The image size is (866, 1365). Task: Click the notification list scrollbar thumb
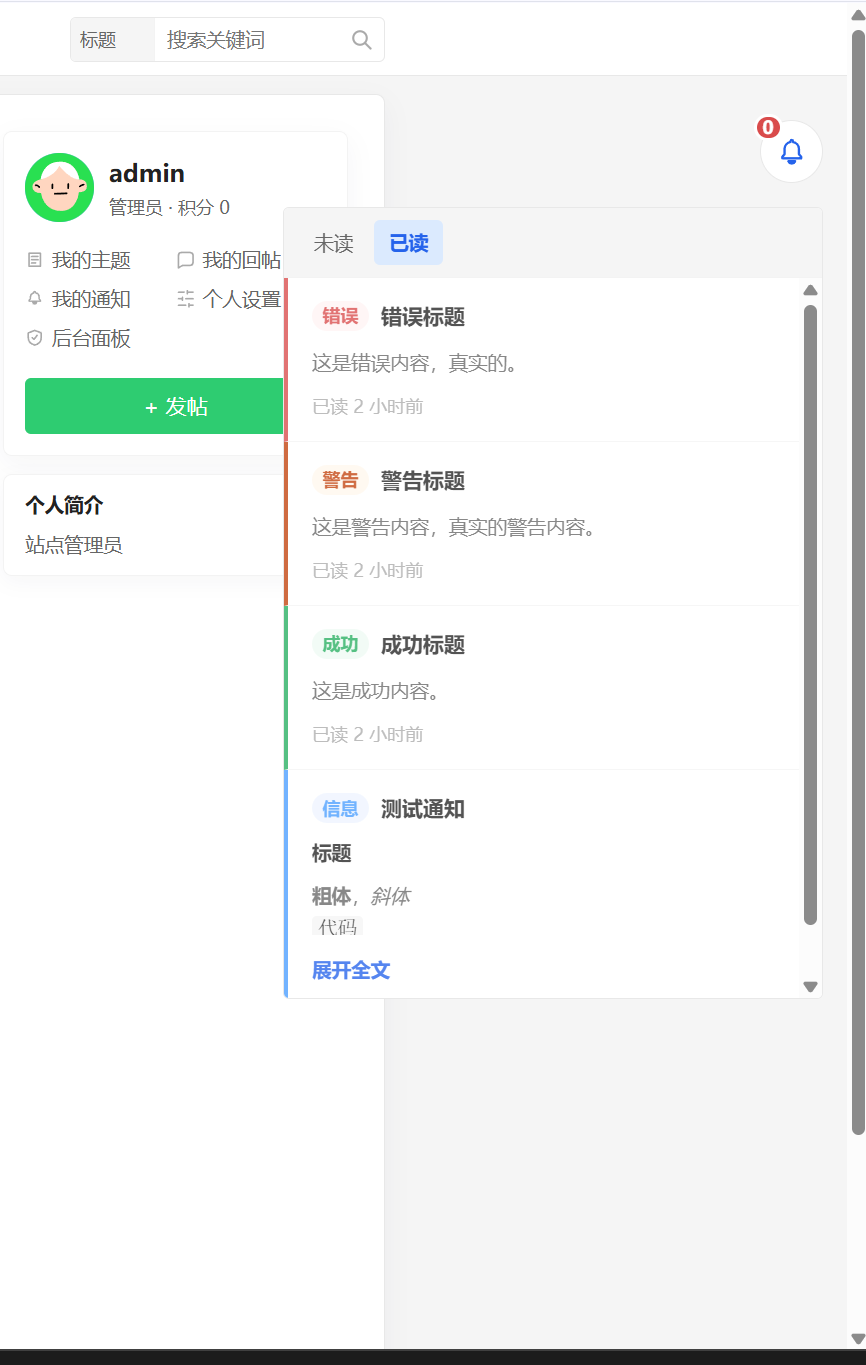tap(811, 615)
